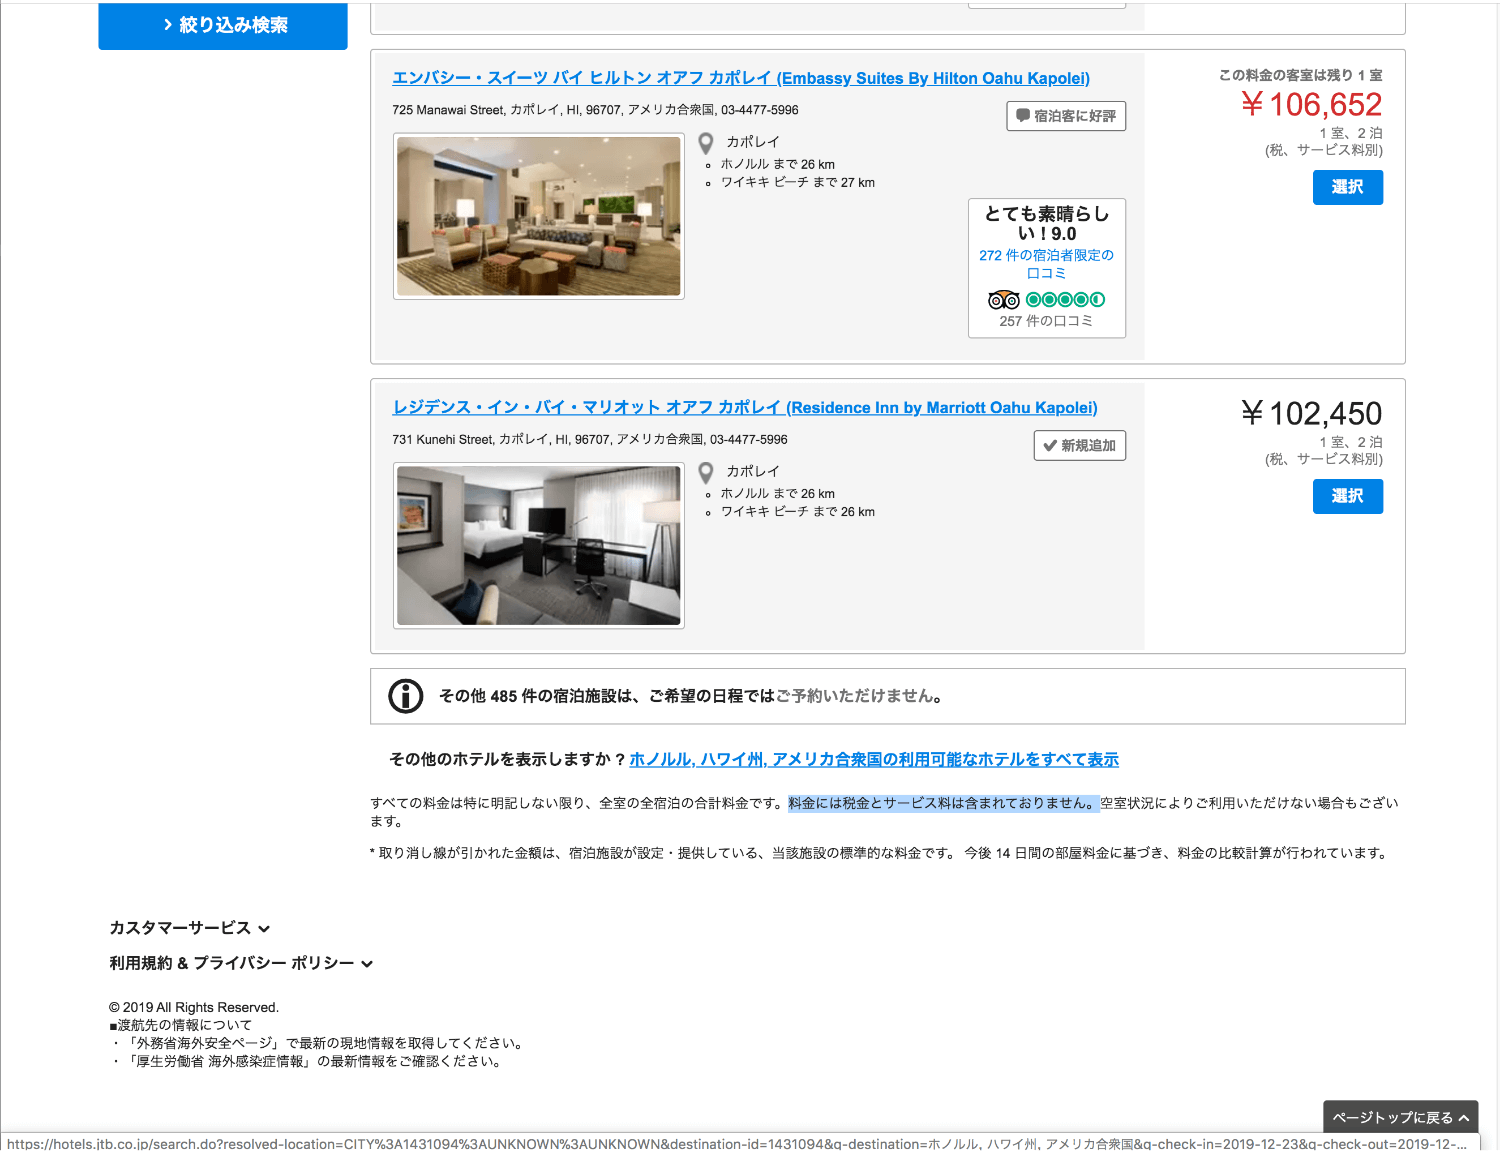
Task: Click the 宿泊客に好評 badge
Action: [1066, 116]
